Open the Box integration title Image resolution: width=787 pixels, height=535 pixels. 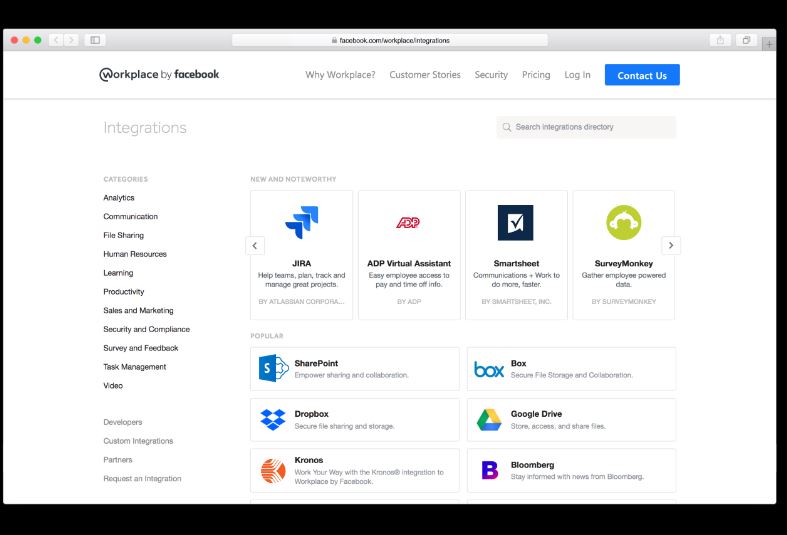pyautogui.click(x=518, y=363)
